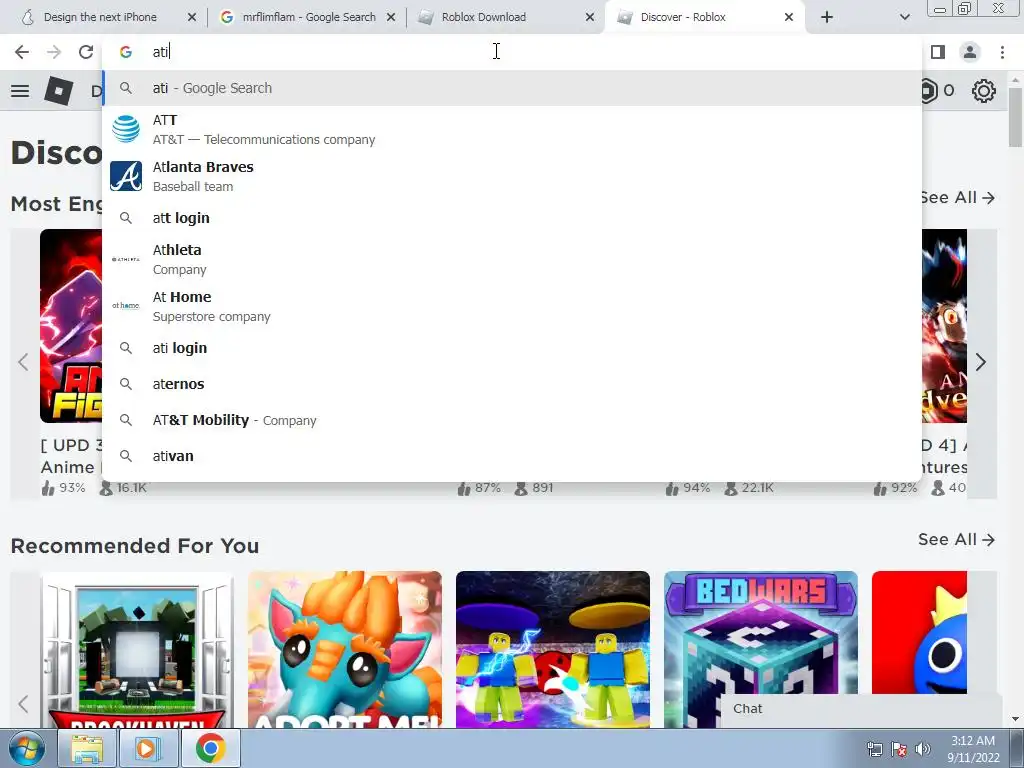This screenshot has height=768, width=1024.
Task: Open Windows Explorer from taskbar
Action: [87, 748]
